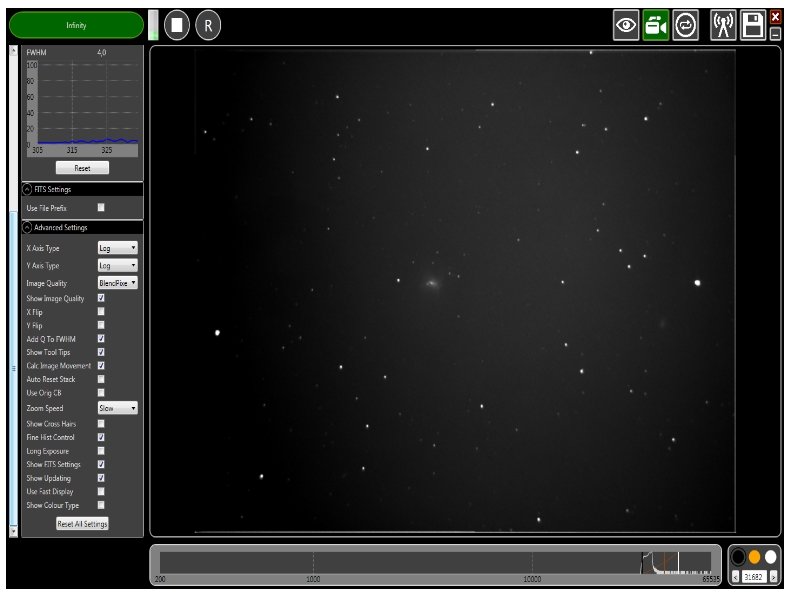The height and width of the screenshot is (600, 800).
Task: Uncheck Add Q To FWHM
Action: (101, 338)
